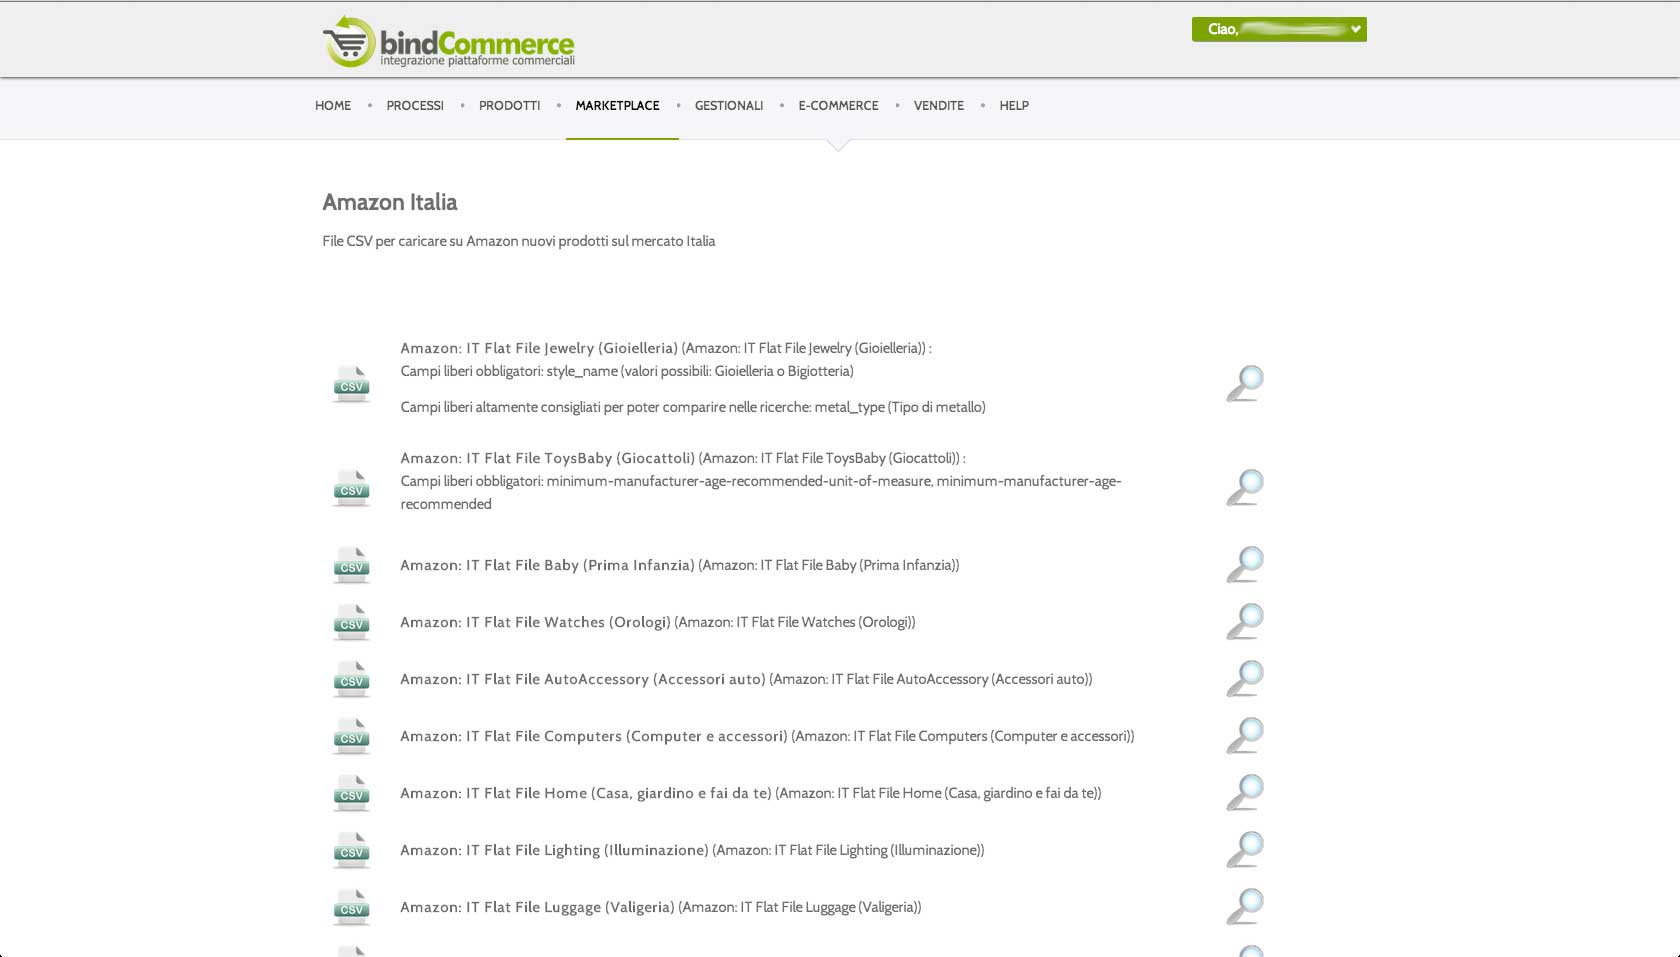Open the CSV icon for Computers row
This screenshot has height=957, width=1680.
(x=351, y=736)
